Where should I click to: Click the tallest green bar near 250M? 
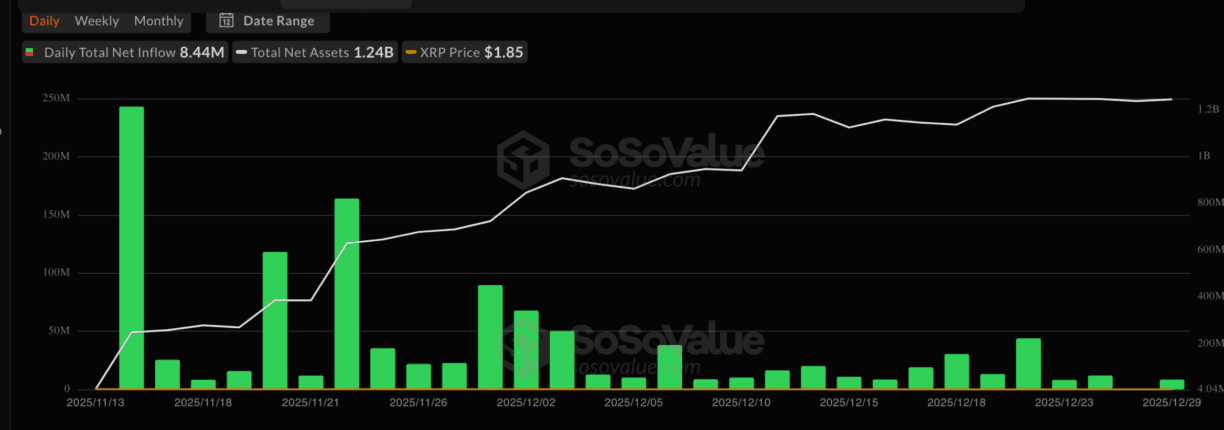[x=131, y=247]
